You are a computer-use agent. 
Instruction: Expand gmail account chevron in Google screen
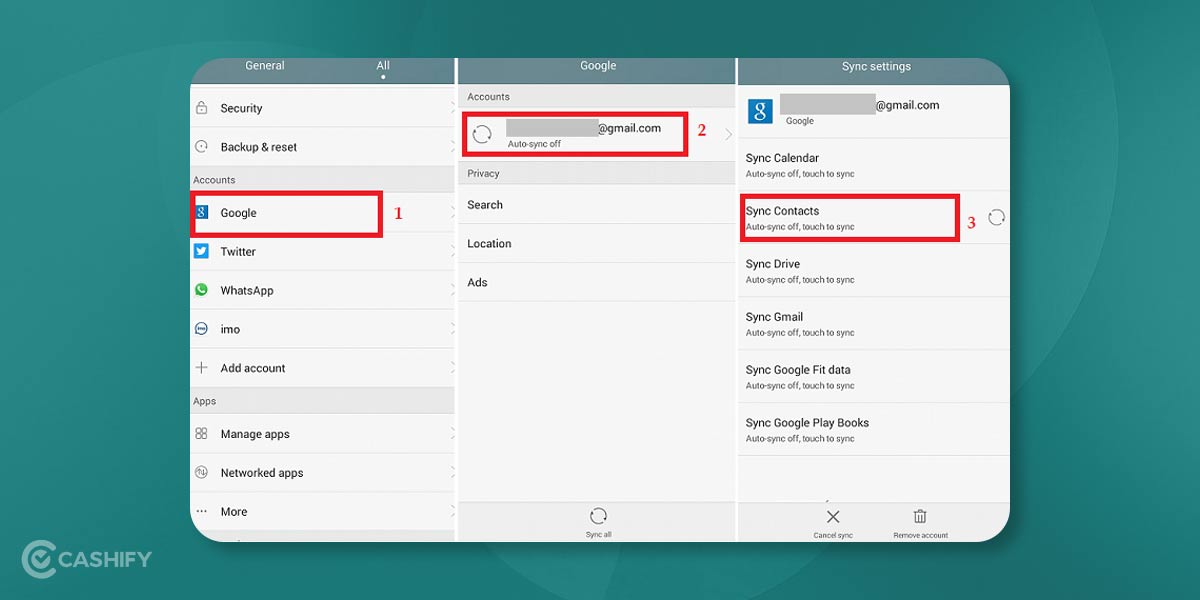click(728, 134)
